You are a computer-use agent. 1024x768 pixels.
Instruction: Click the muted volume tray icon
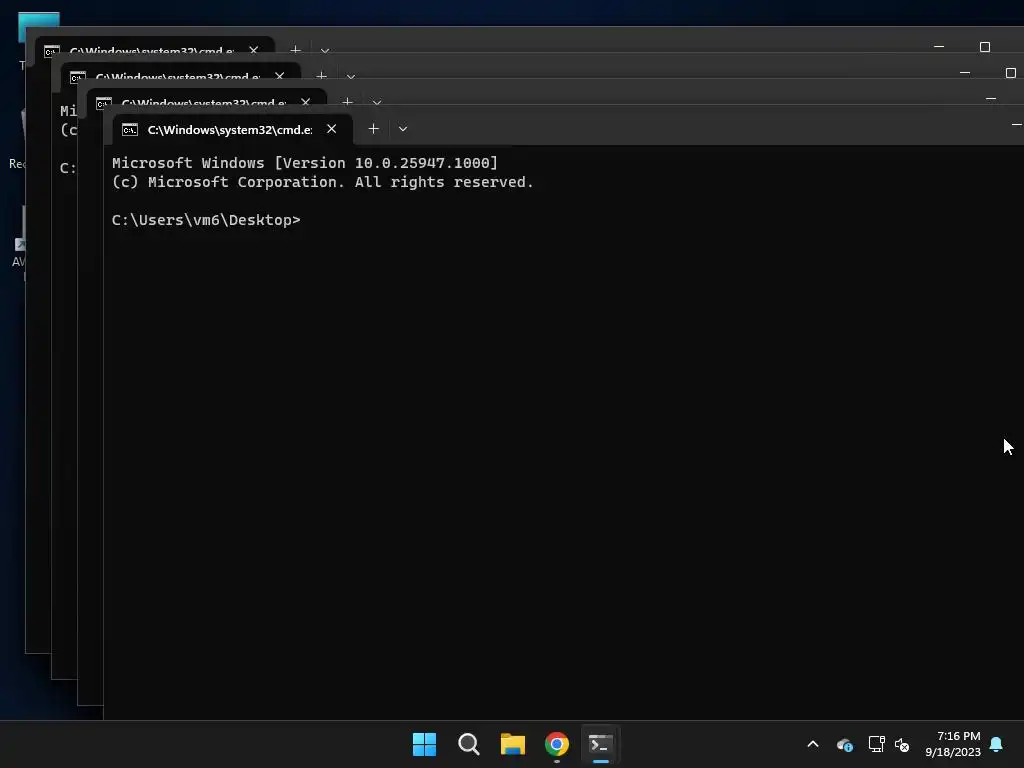(x=902, y=744)
